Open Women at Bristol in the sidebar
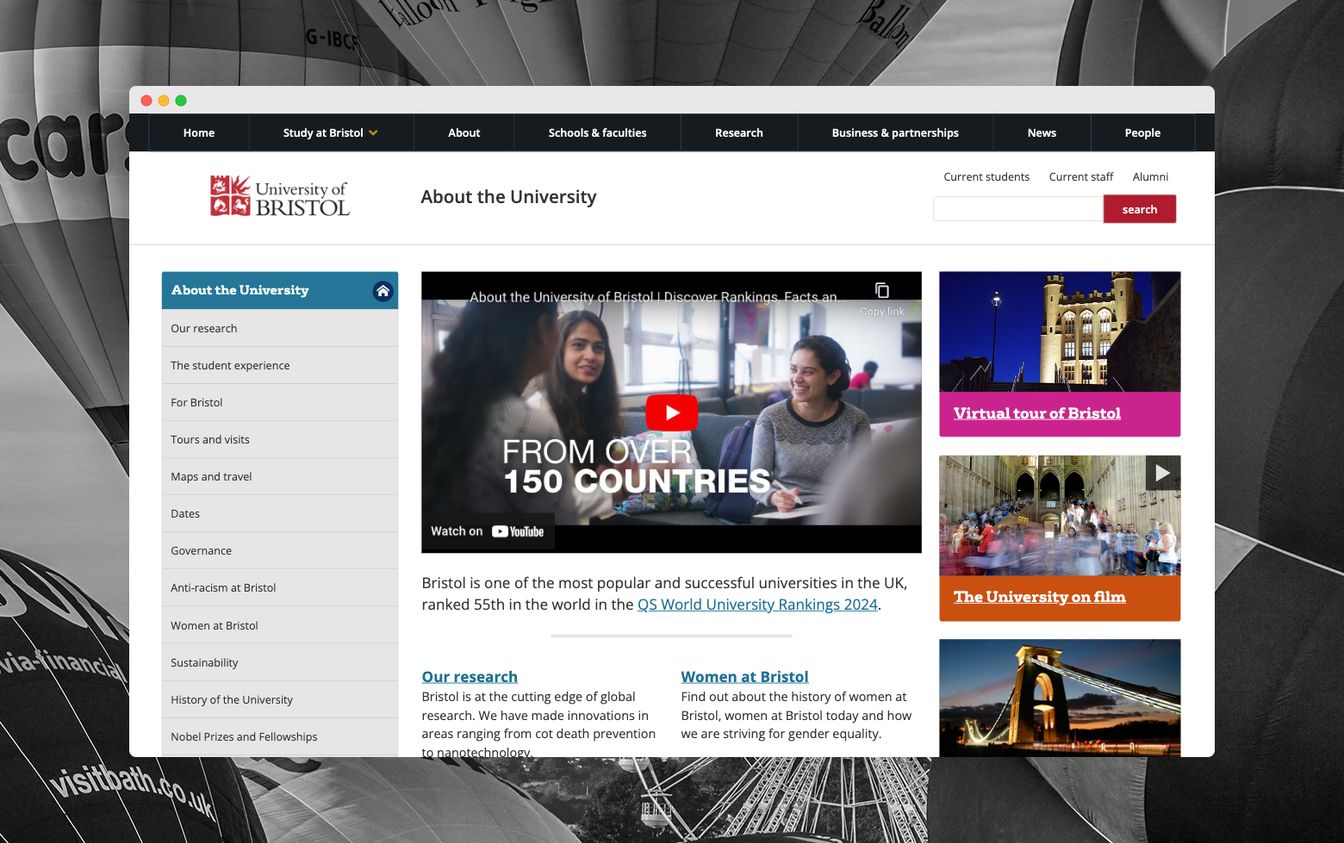1344x843 pixels. click(x=280, y=625)
